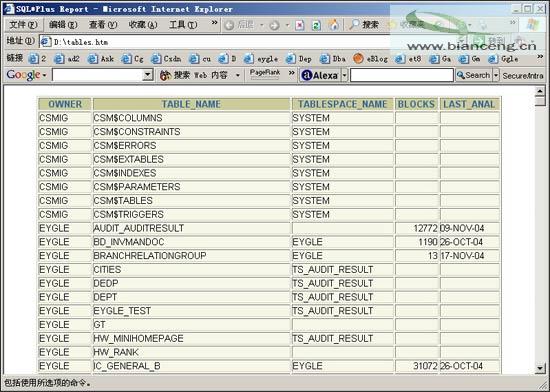Expand the Alexa Search button dropdown
This screenshot has height=392, width=550.
pyautogui.click(x=496, y=75)
